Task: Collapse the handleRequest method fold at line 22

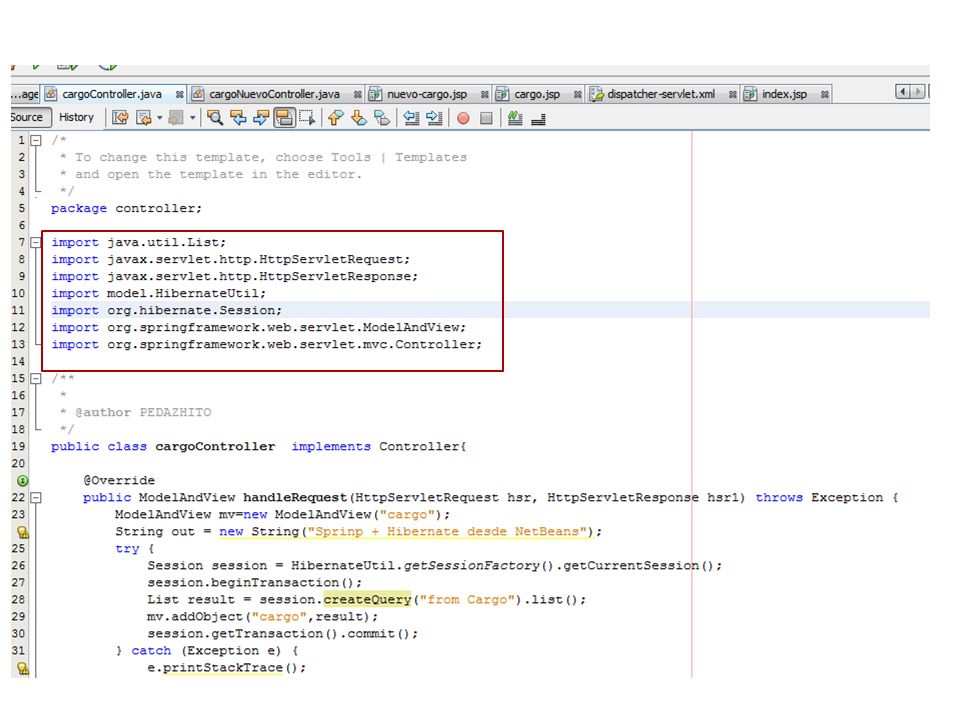Action: [36, 498]
